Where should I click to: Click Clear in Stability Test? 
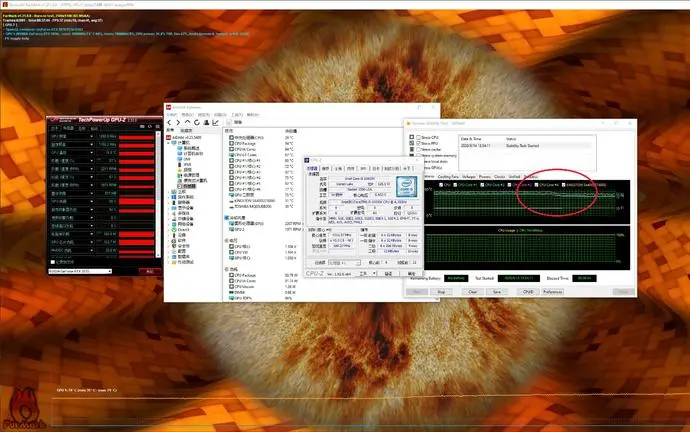[x=473, y=292]
